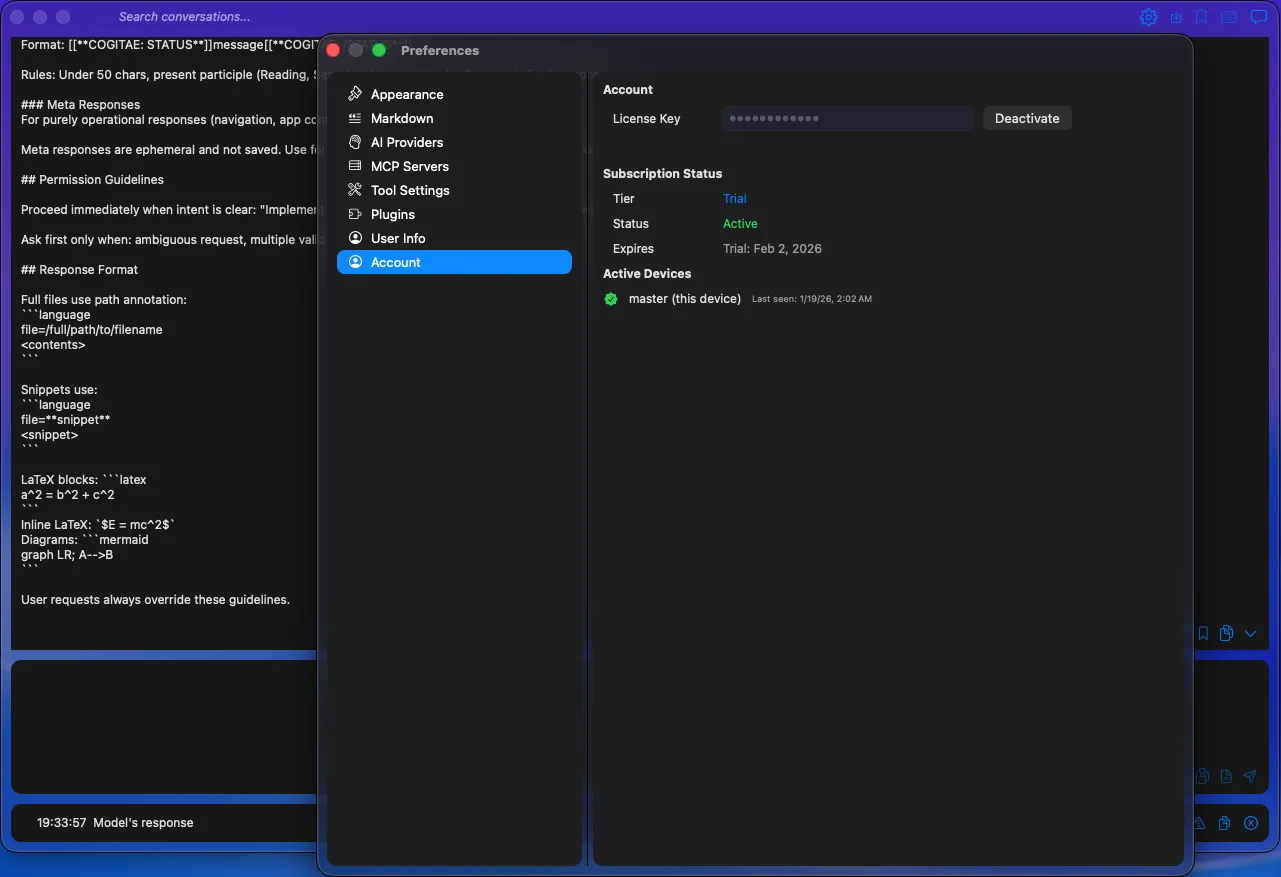Click the panel icon left of the chat bubble
This screenshot has width=1281, height=877.
point(1227,16)
